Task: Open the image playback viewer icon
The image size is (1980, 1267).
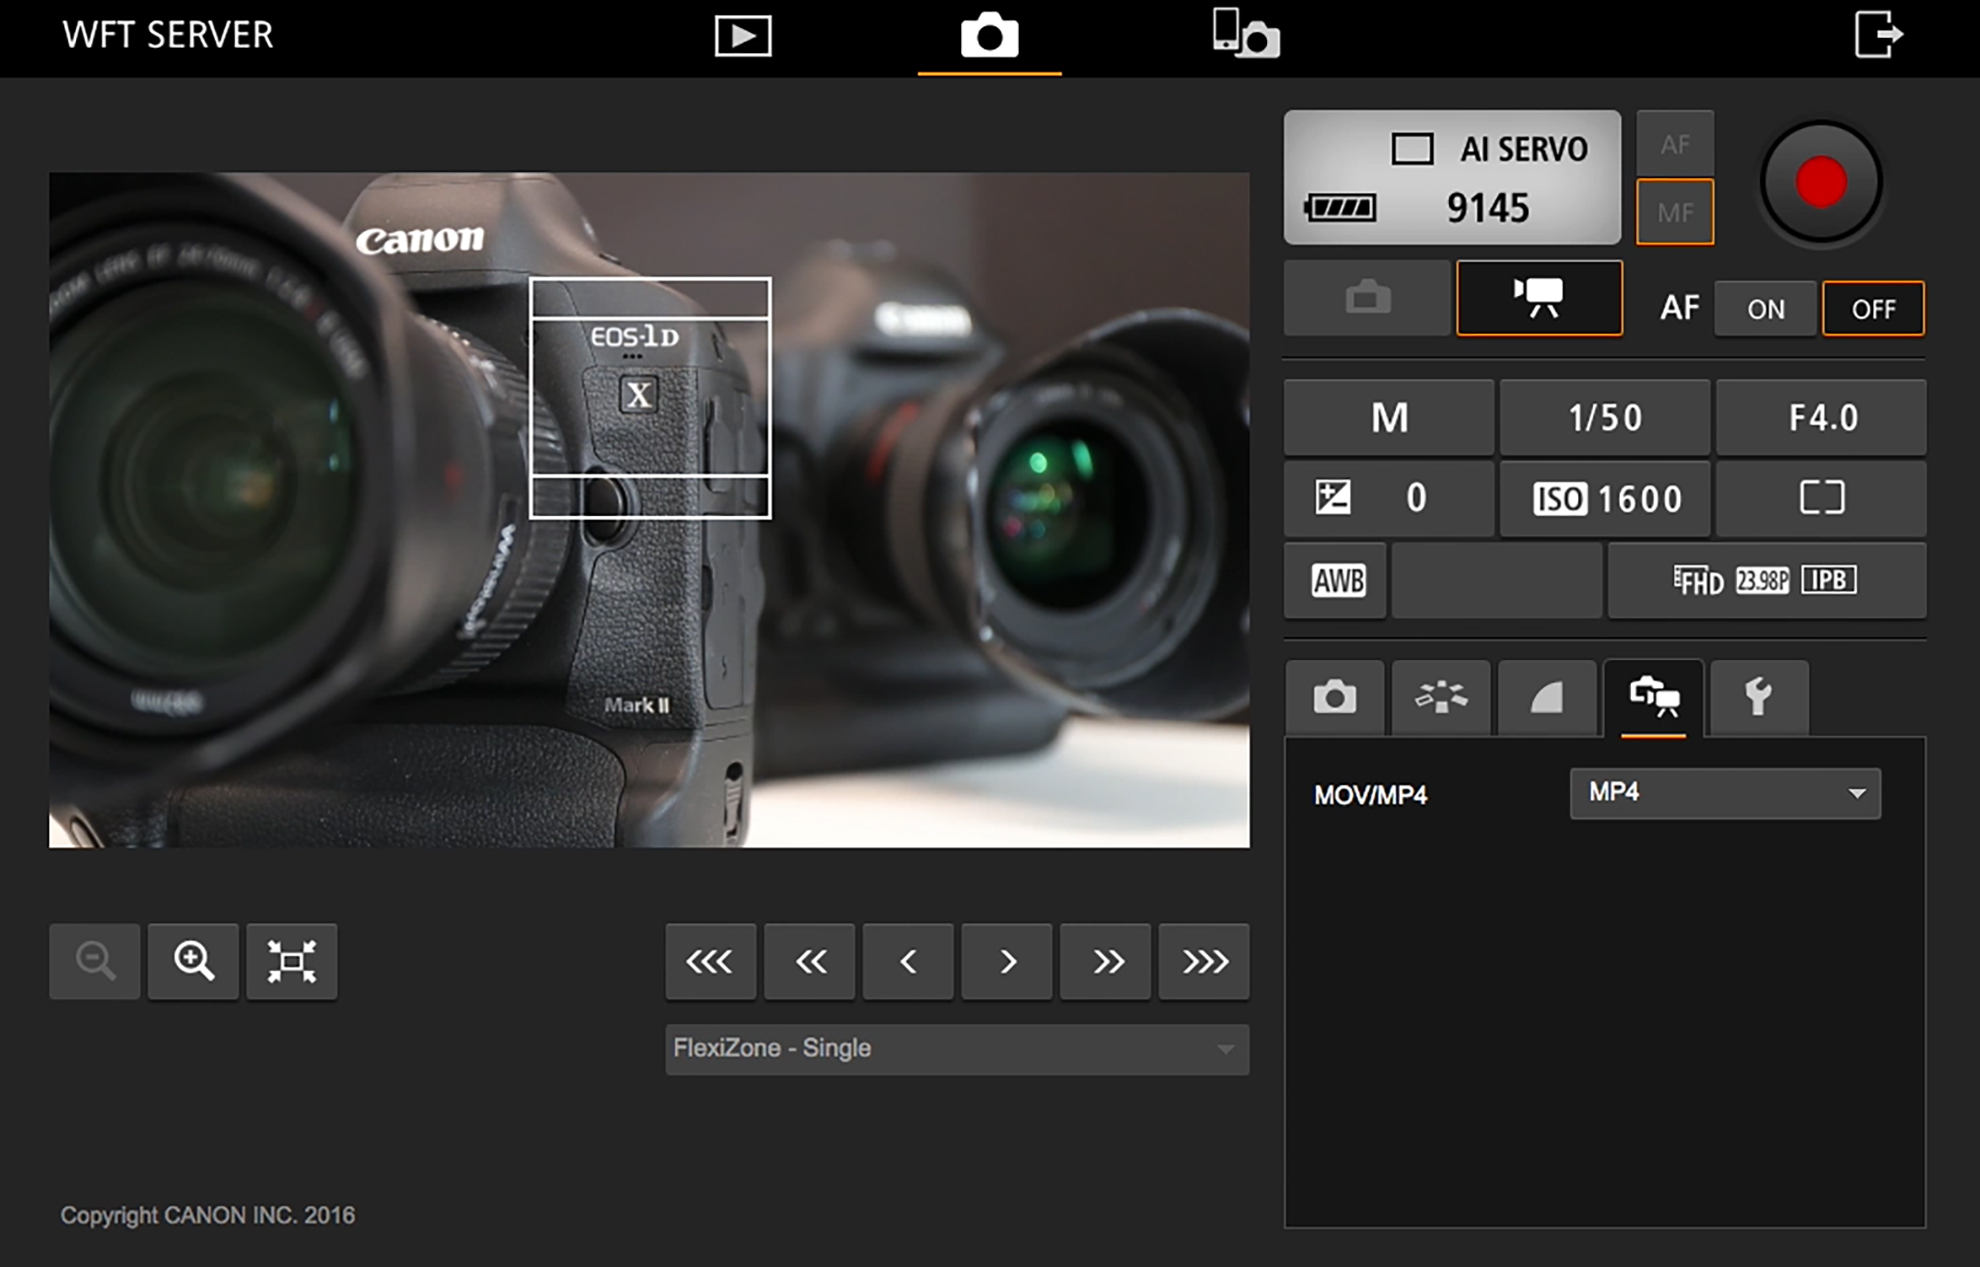Action: (743, 36)
